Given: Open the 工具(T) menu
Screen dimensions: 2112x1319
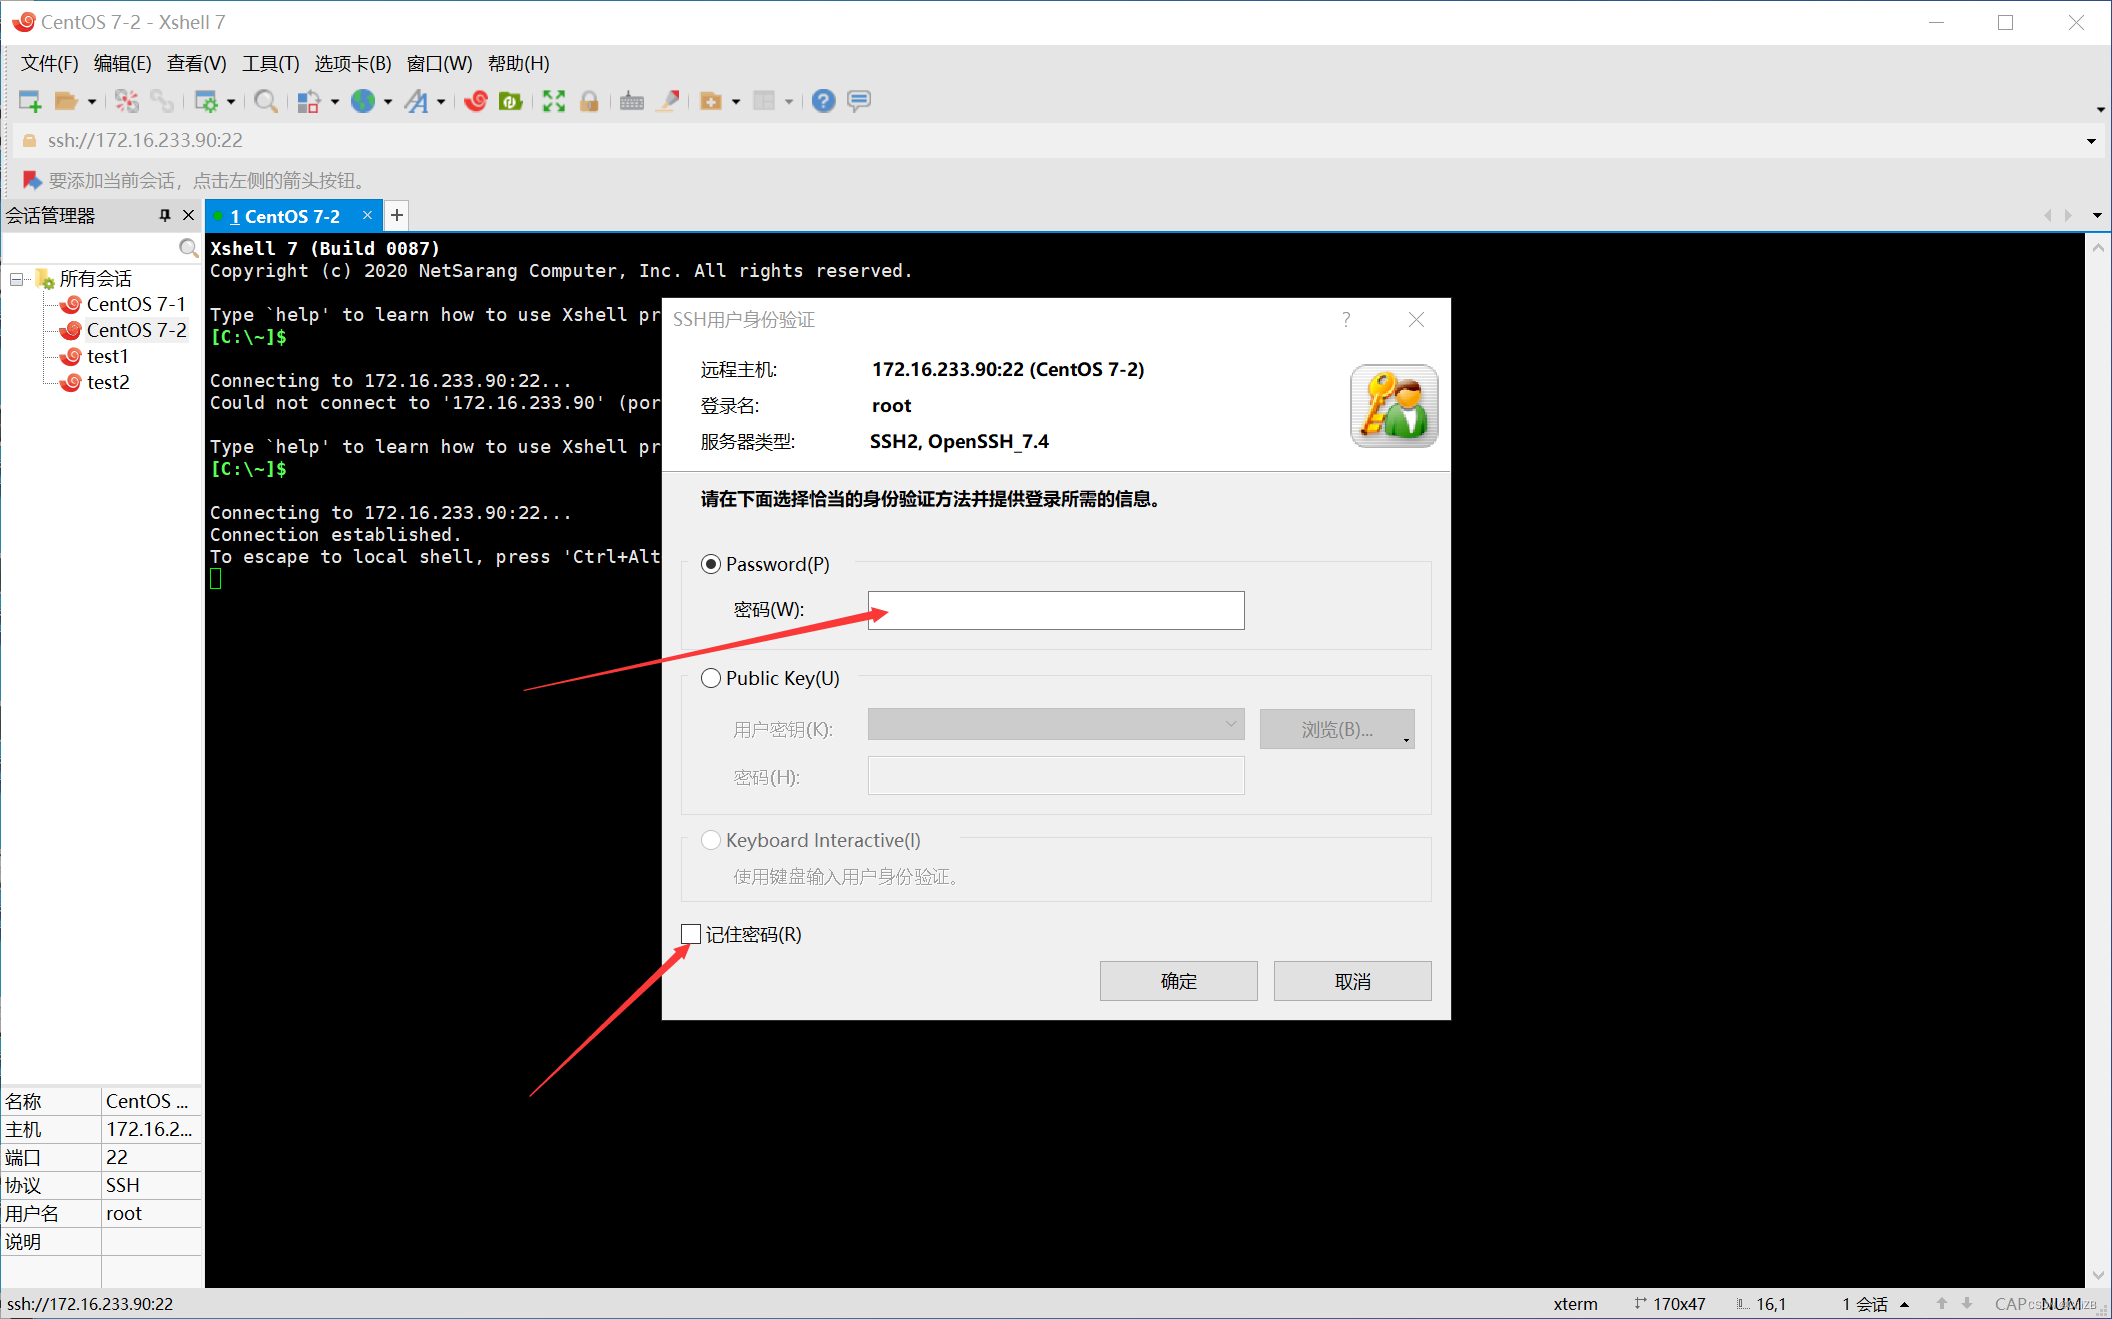Looking at the screenshot, I should tap(270, 63).
